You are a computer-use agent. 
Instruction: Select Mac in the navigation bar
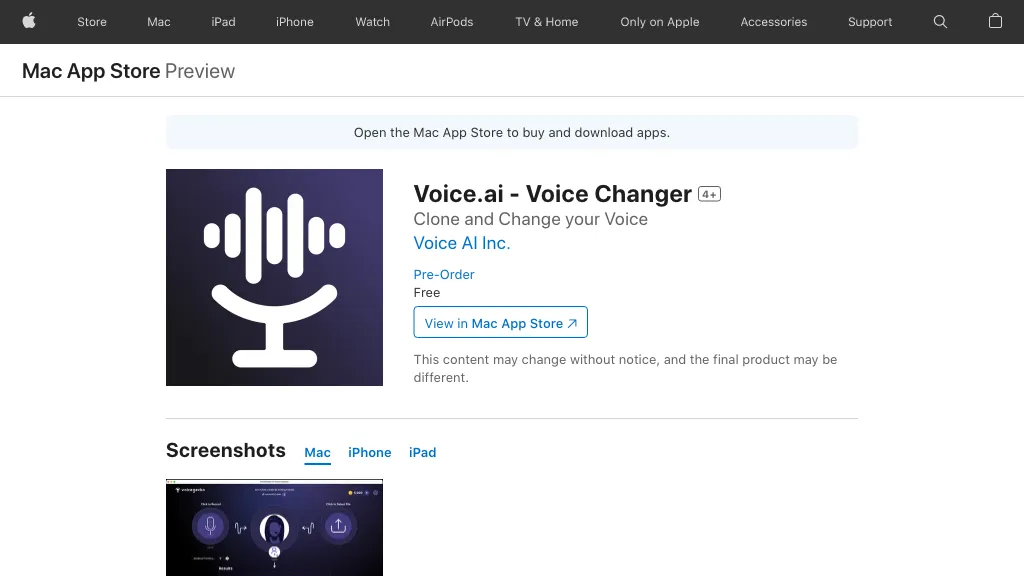pyautogui.click(x=159, y=22)
